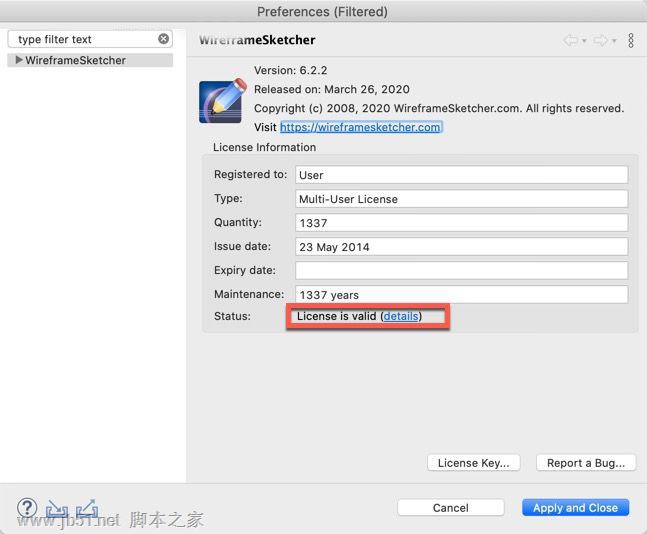Click the import preferences icon
The width and height of the screenshot is (647, 534).
tap(57, 508)
